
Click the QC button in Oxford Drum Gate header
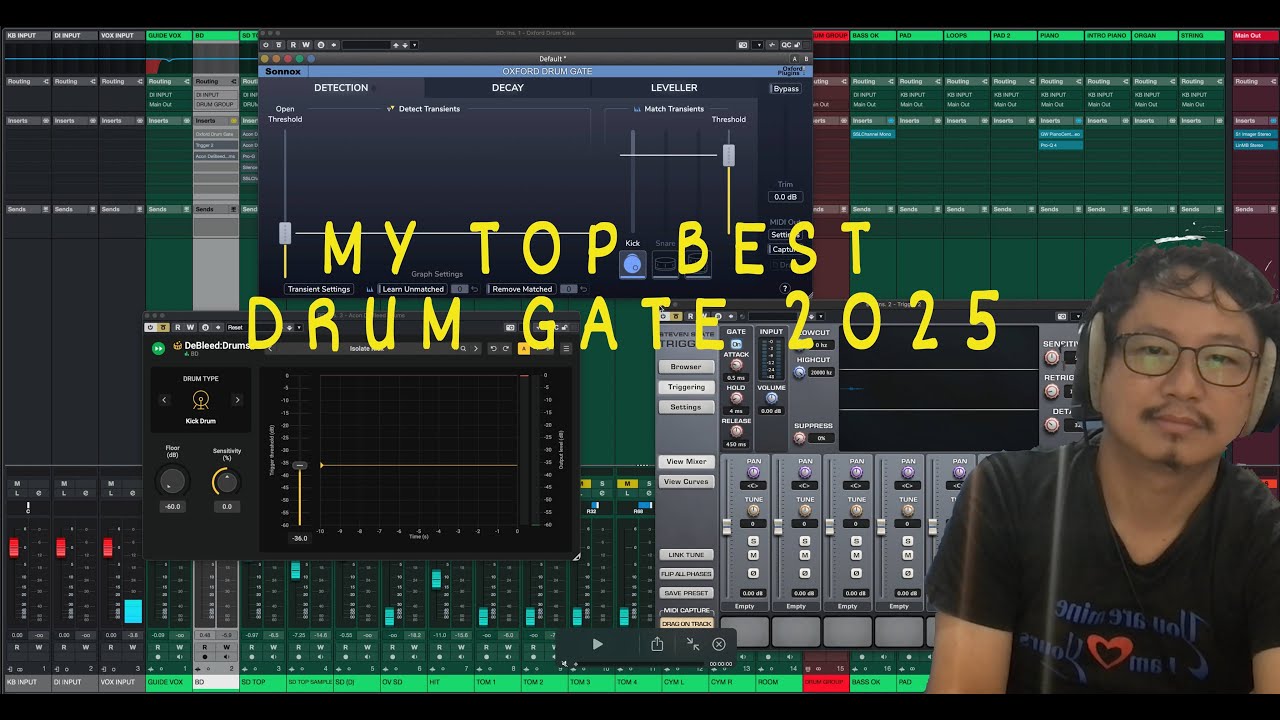pyautogui.click(x=785, y=45)
